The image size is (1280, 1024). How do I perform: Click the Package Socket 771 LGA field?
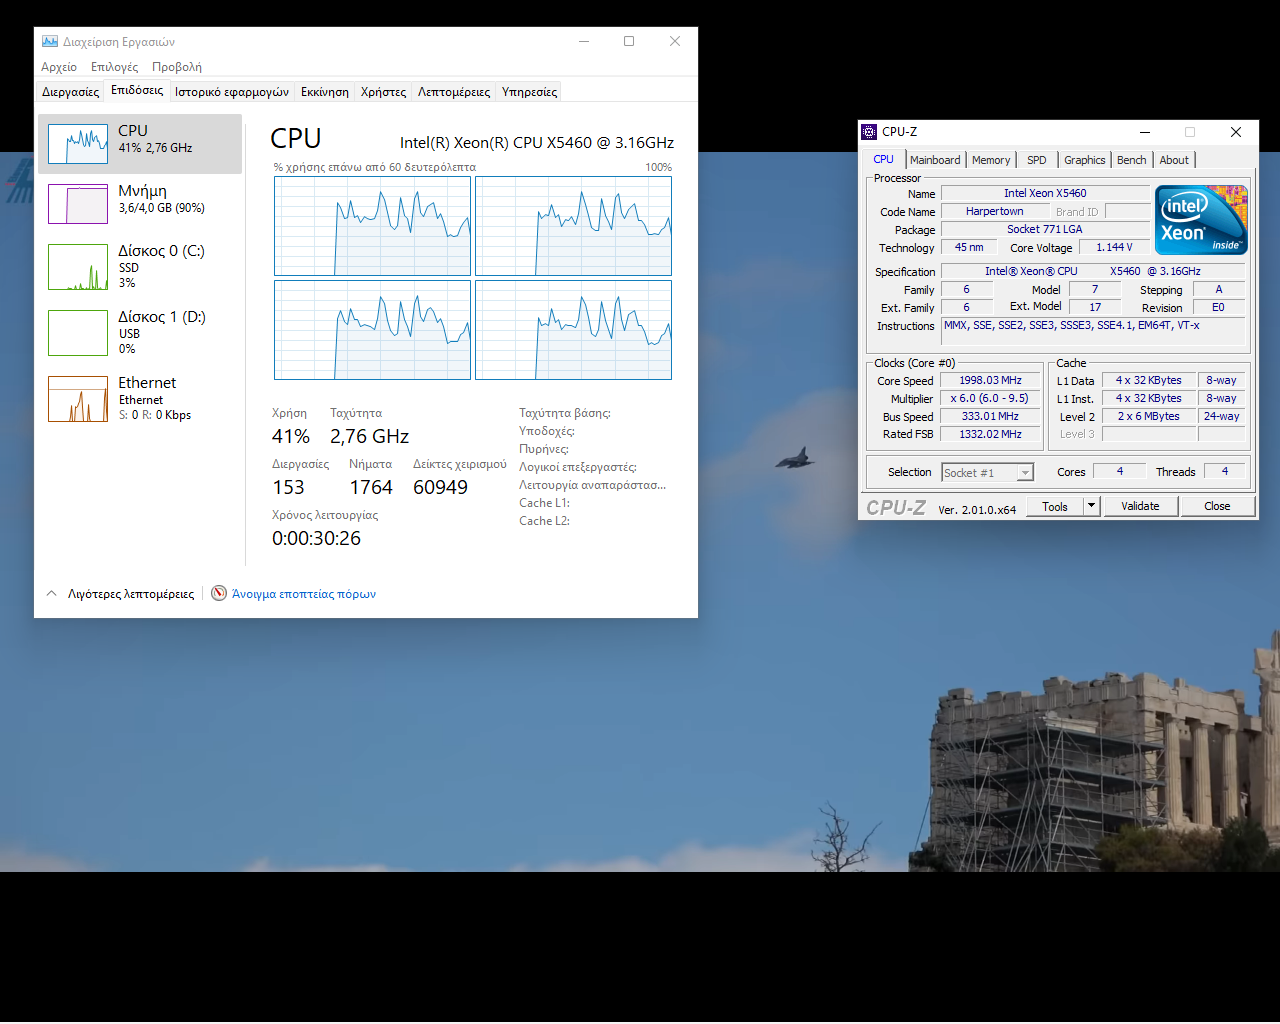pos(1045,229)
